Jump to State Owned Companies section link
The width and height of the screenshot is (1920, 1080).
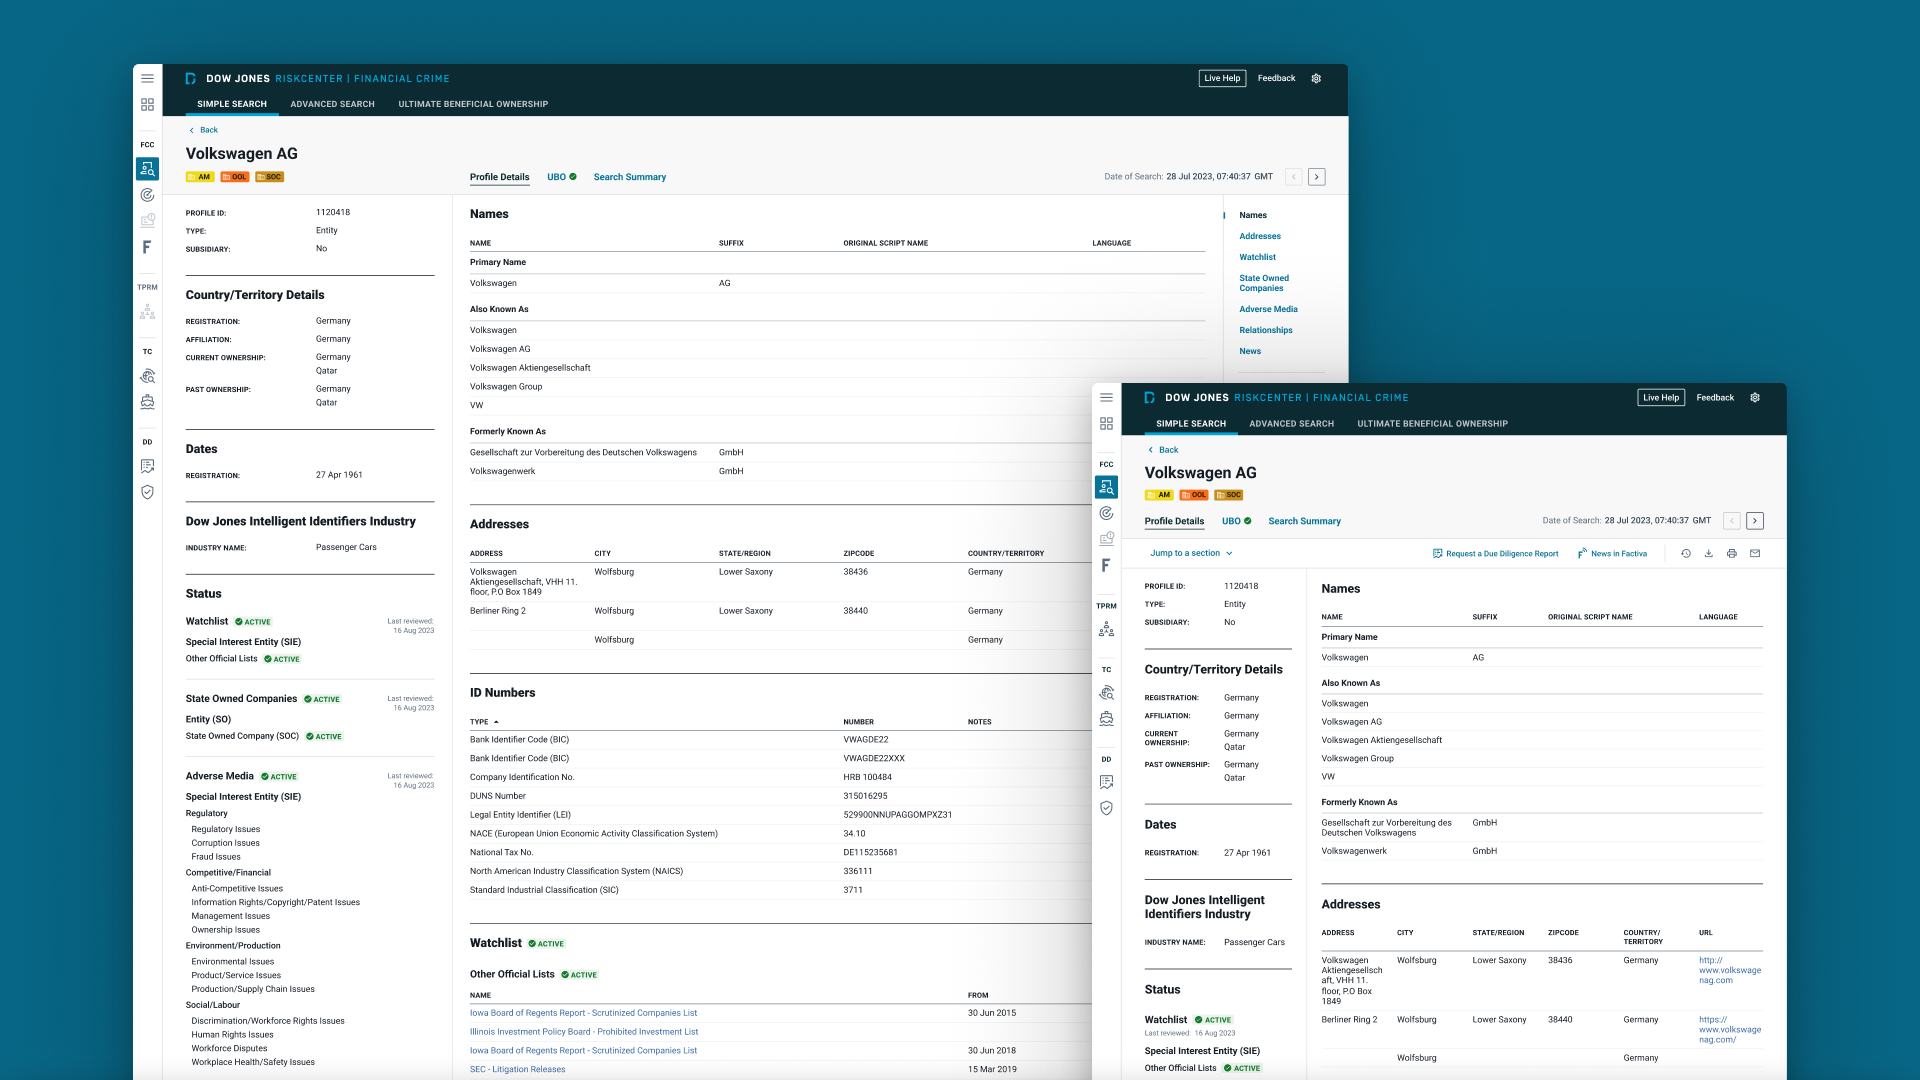[1264, 283]
